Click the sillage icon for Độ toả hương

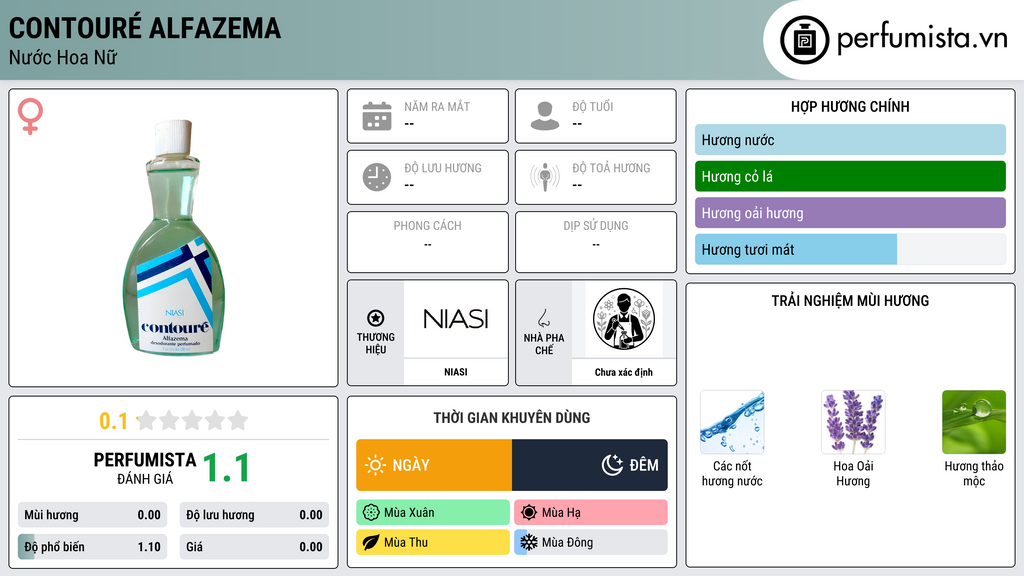point(545,177)
